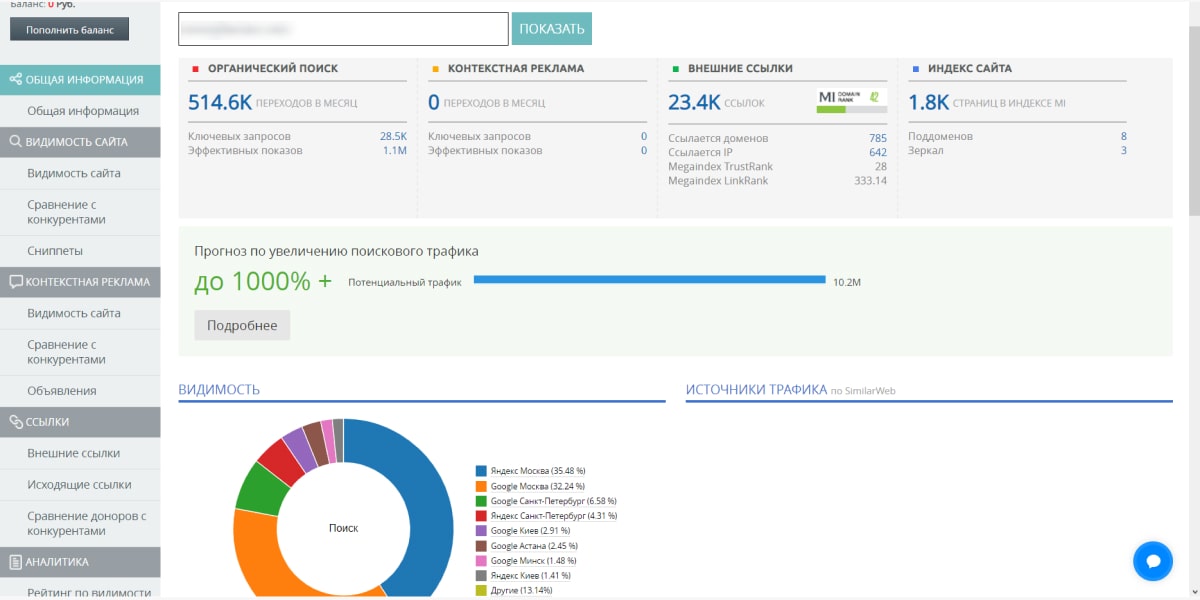
Task: Click the Пополнить баланс button
Action: pyautogui.click(x=70, y=29)
